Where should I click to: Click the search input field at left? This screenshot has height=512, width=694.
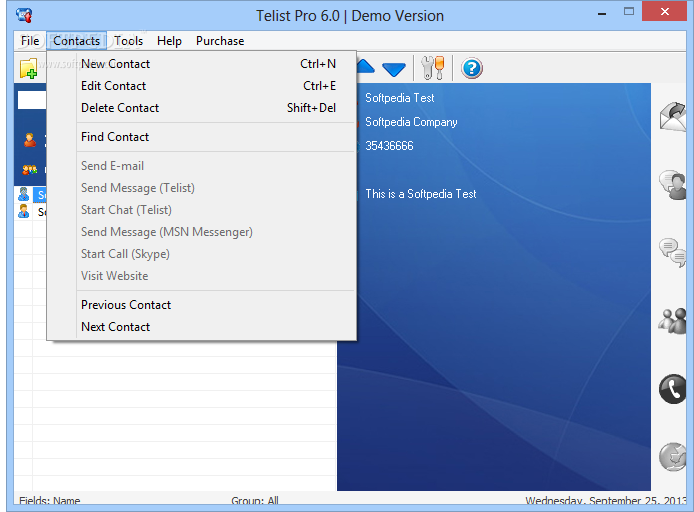(32, 100)
